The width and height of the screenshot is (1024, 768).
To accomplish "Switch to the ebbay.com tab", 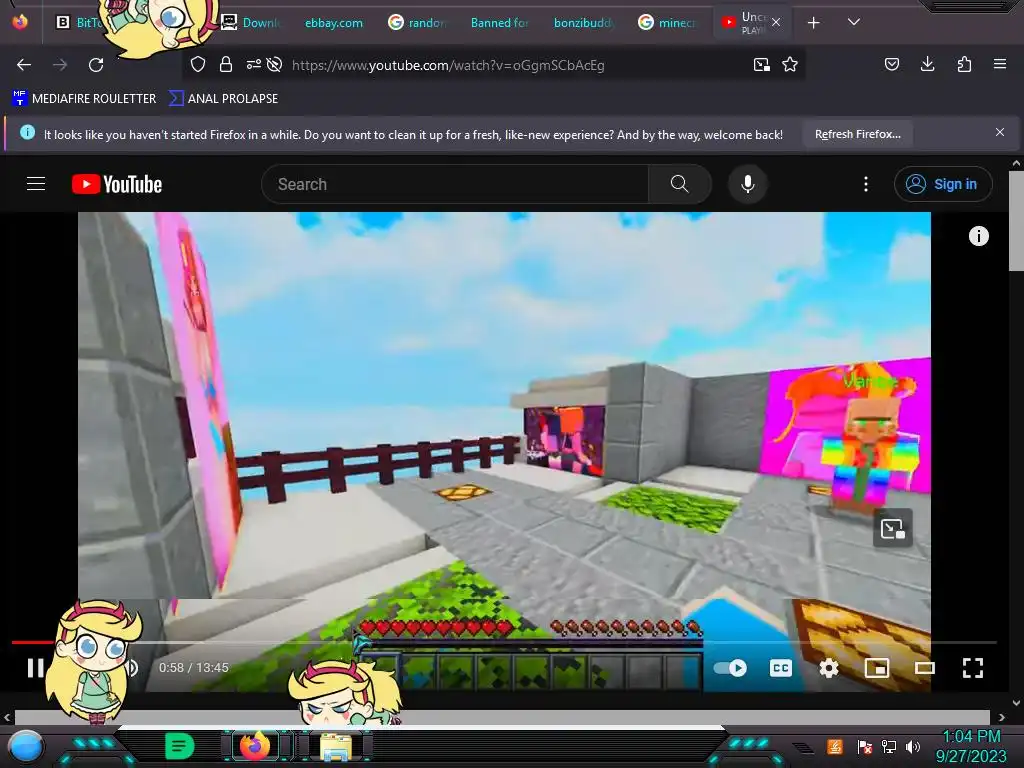I will (x=333, y=23).
